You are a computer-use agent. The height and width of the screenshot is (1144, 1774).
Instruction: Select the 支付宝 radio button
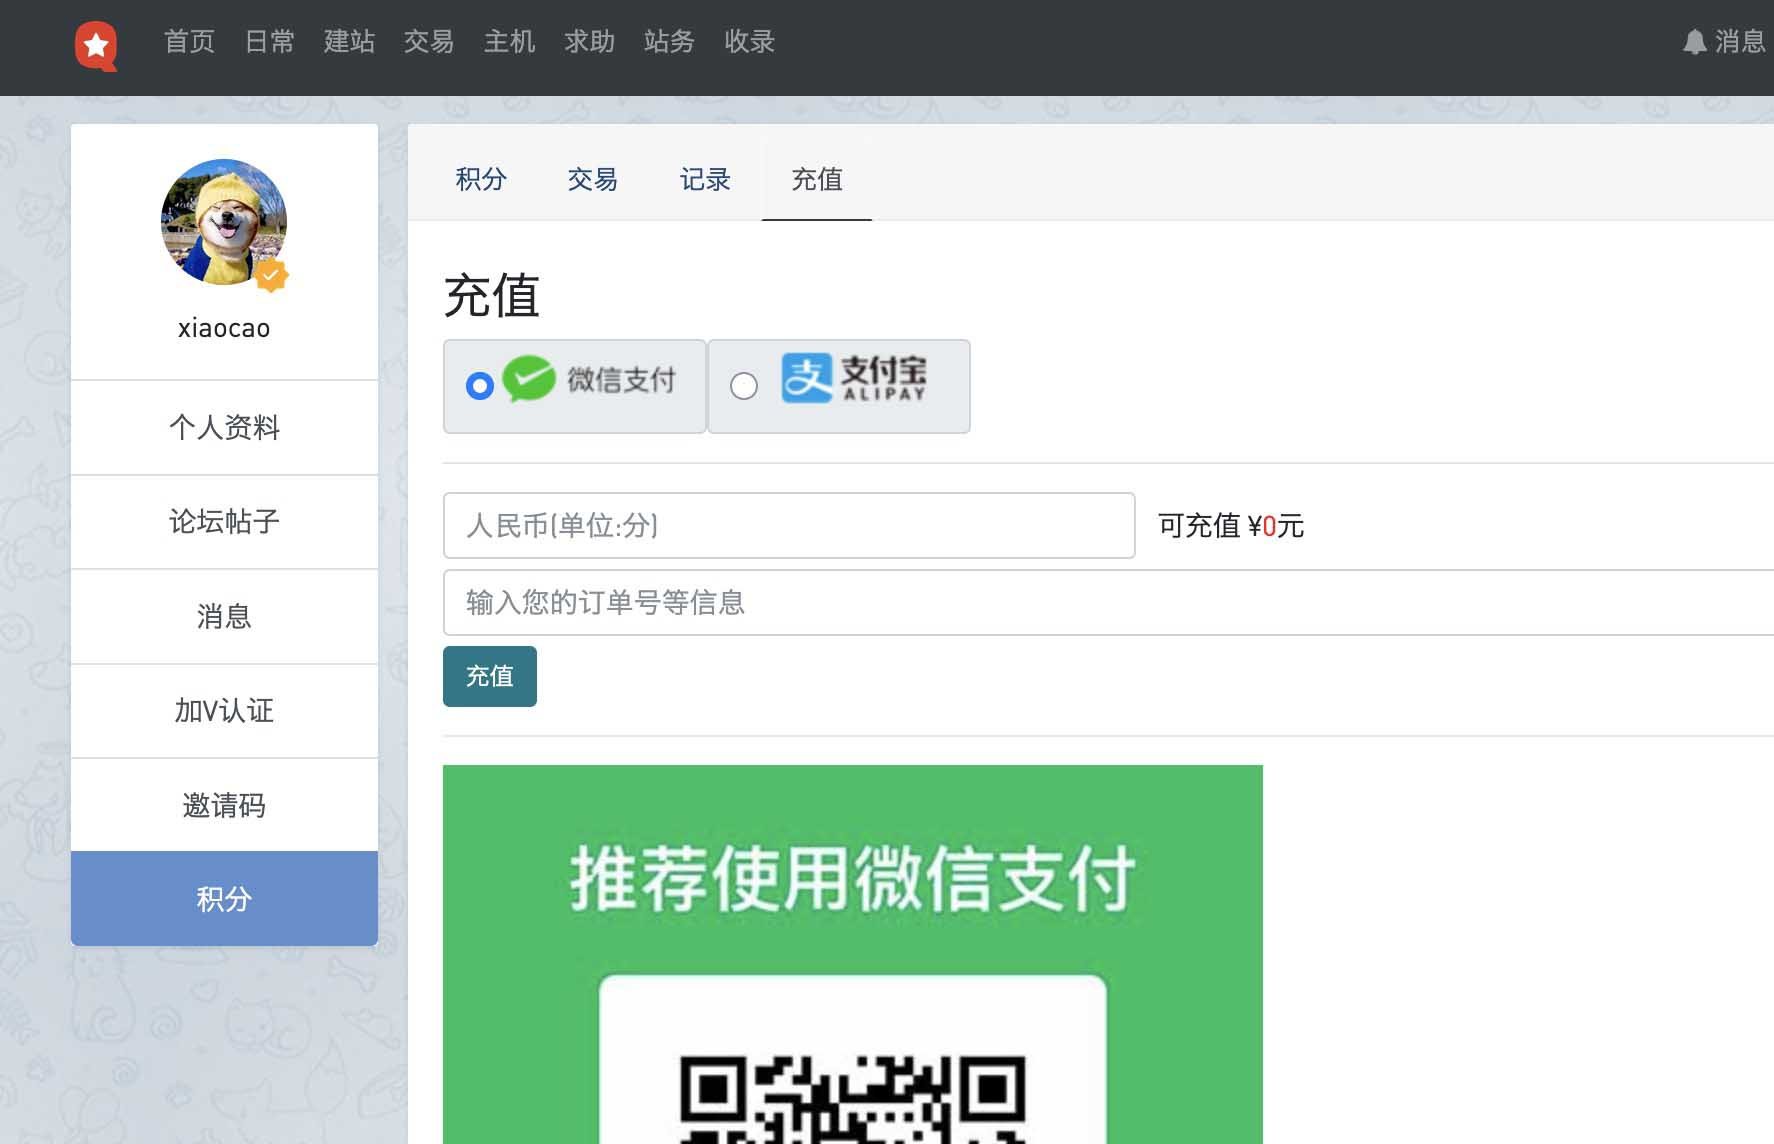[x=744, y=386]
